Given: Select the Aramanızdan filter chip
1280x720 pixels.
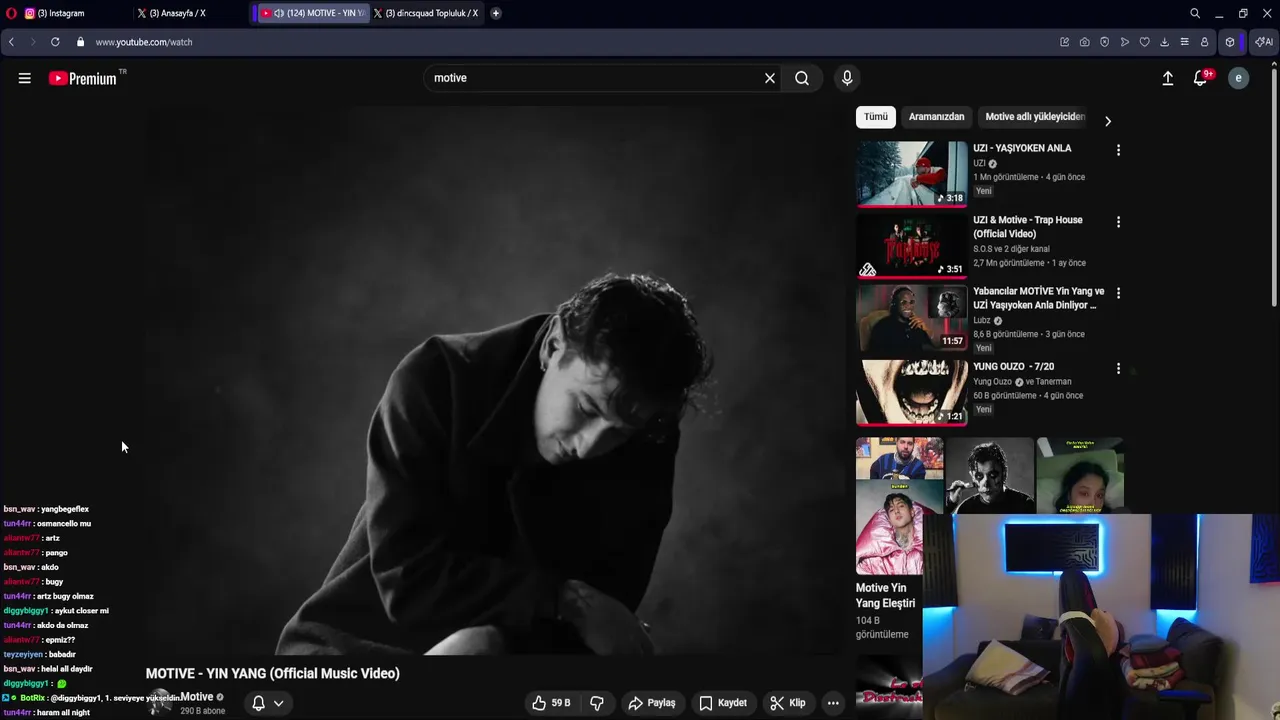Looking at the screenshot, I should click(x=936, y=117).
